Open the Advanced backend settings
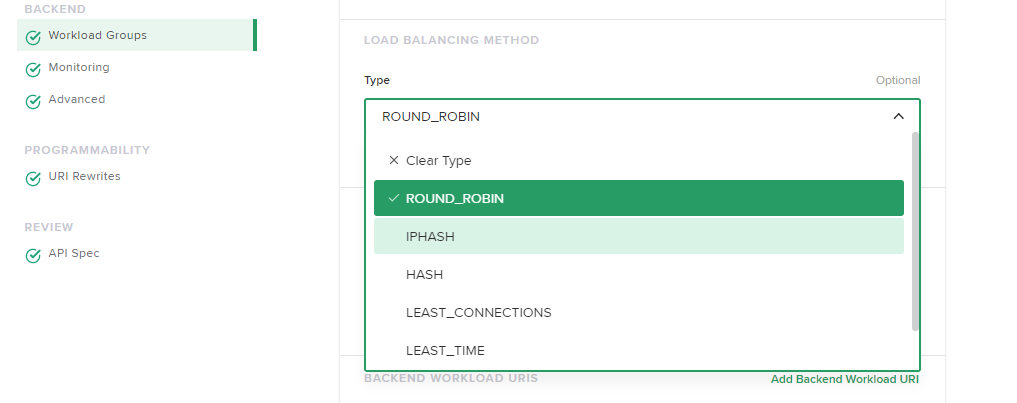1017x403 pixels. [76, 99]
